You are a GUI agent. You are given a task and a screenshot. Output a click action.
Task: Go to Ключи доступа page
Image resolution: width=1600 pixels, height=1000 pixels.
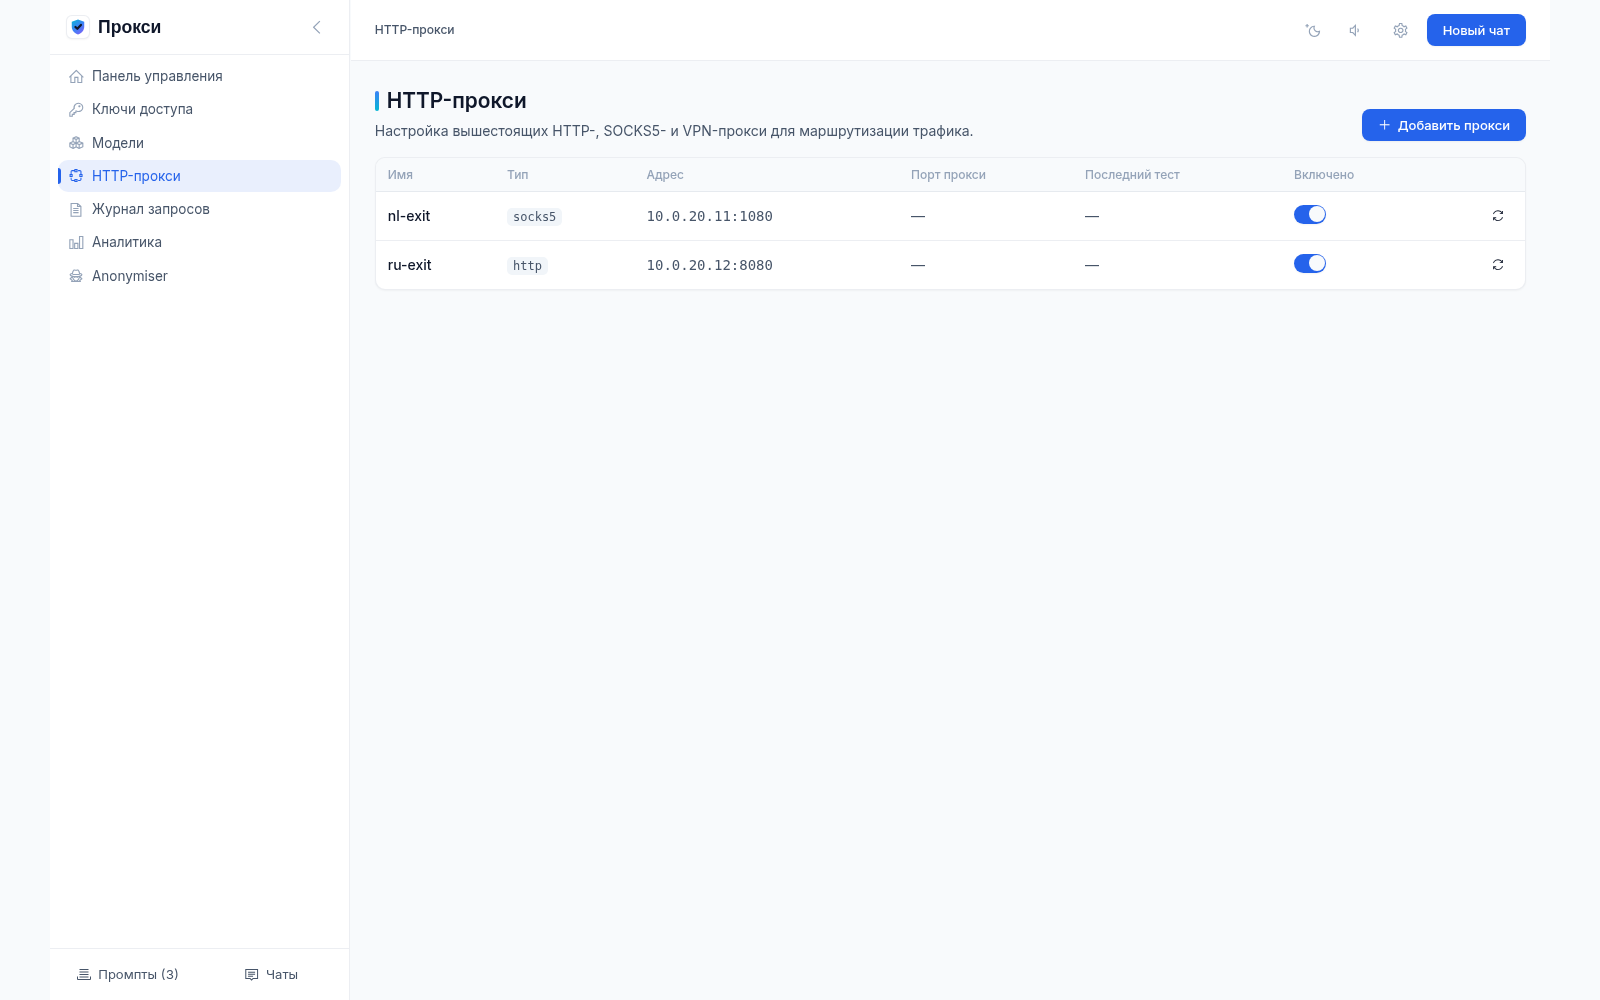coord(200,109)
